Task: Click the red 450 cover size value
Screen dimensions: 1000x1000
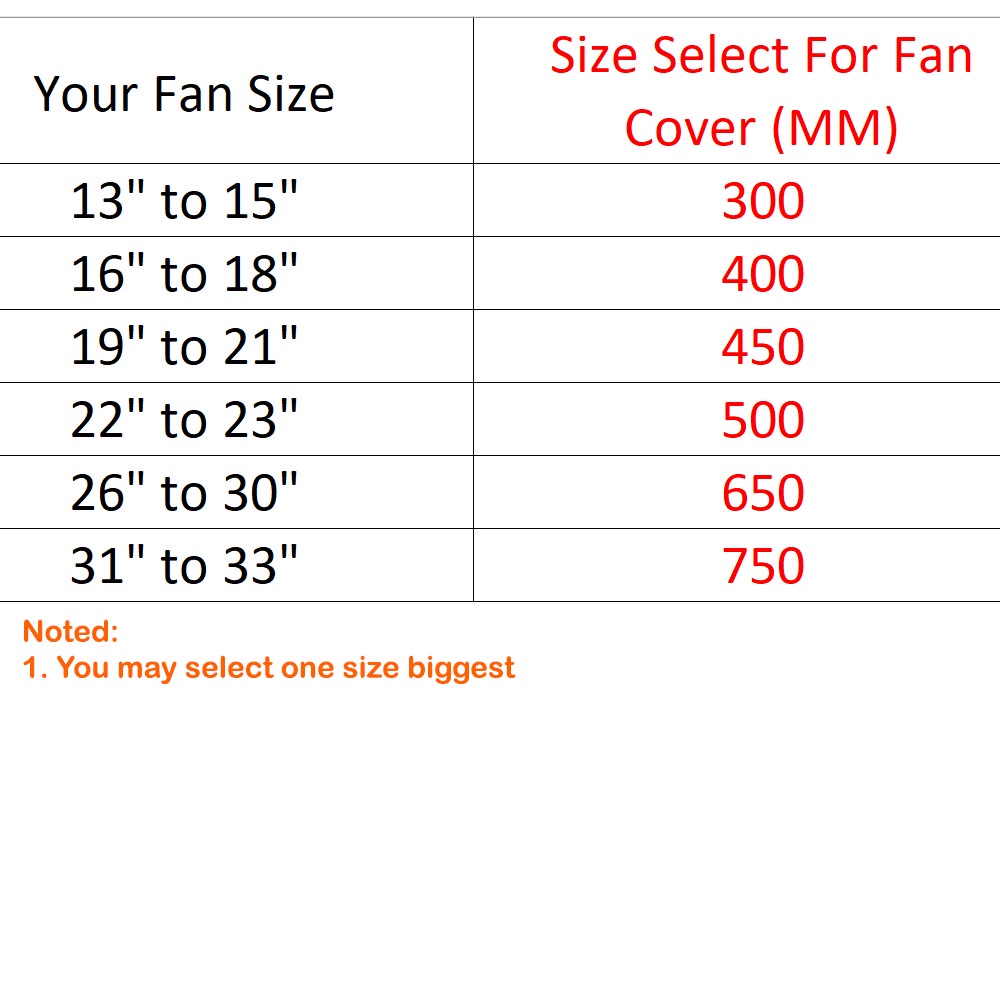Action: click(x=763, y=347)
